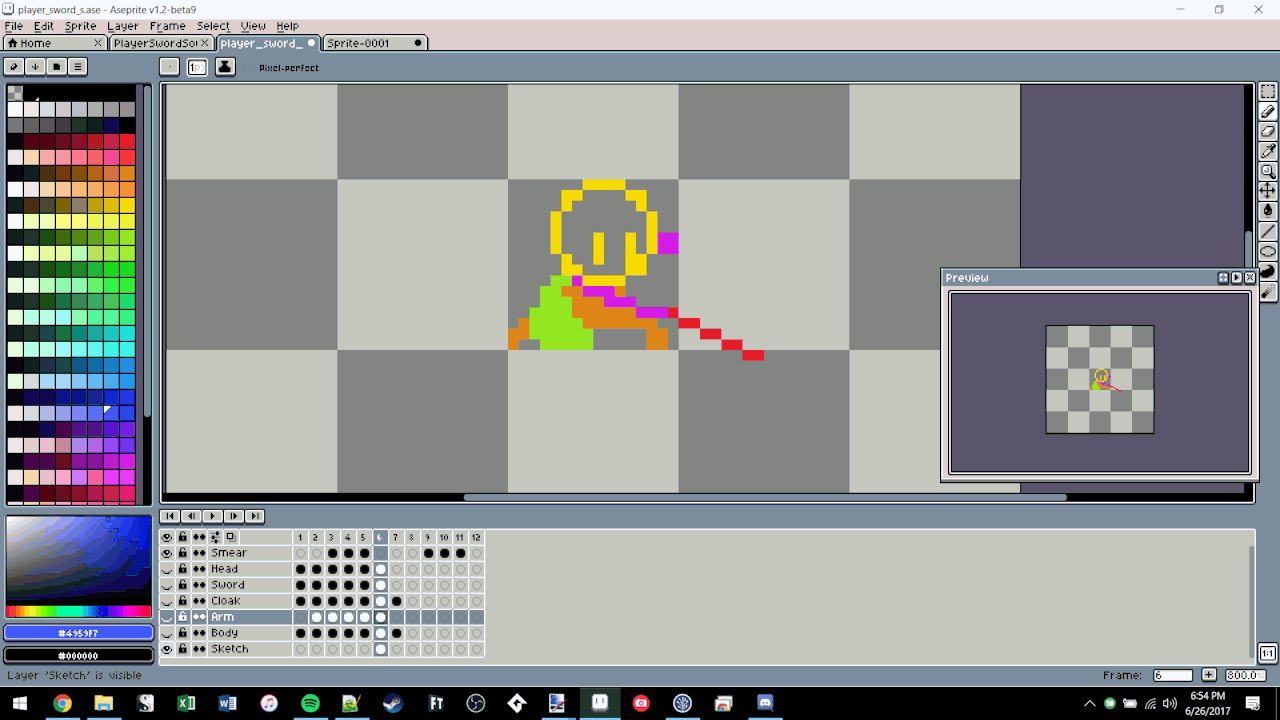Image resolution: width=1280 pixels, height=720 pixels.
Task: Open the palette options menu
Action: (x=77, y=67)
